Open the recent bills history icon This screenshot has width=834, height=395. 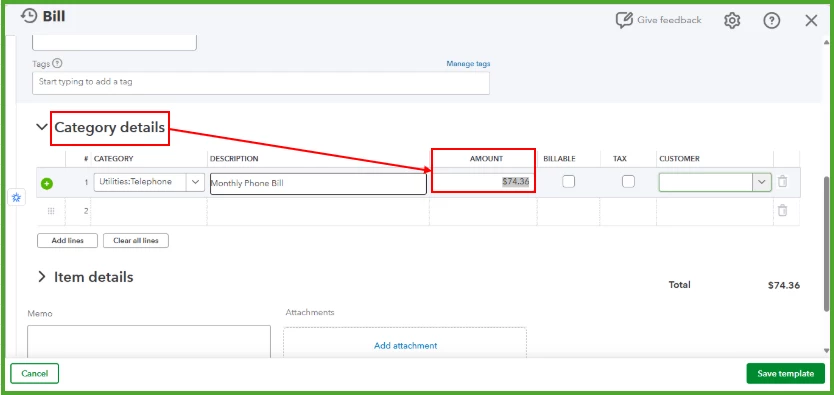pyautogui.click(x=29, y=16)
